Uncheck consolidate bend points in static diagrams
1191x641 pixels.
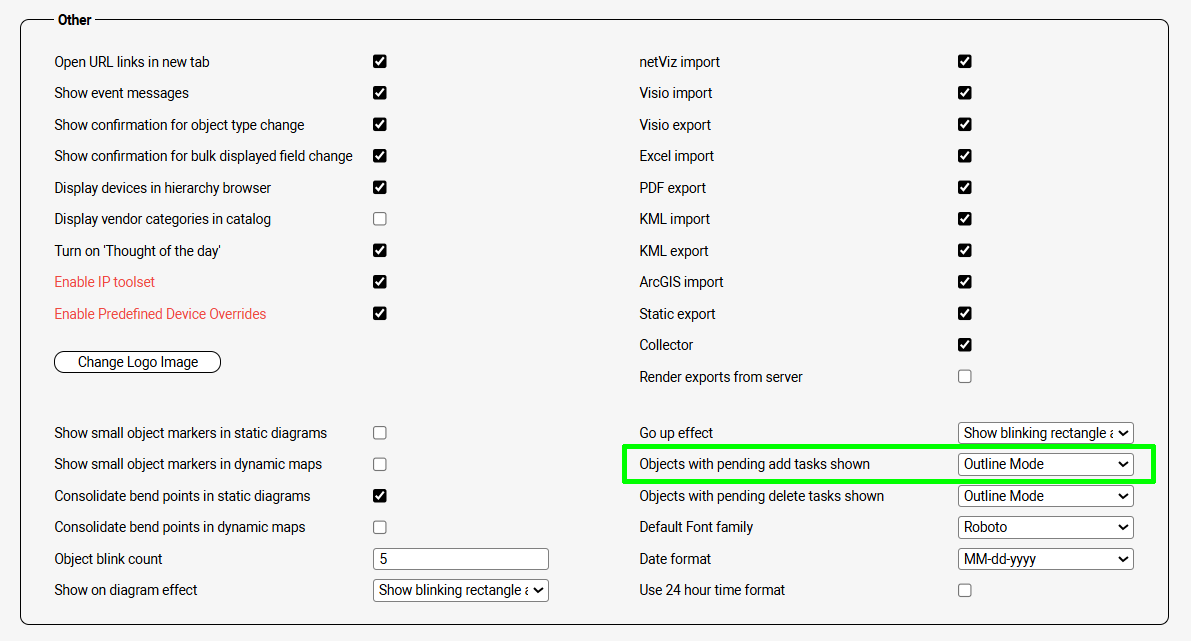pyautogui.click(x=380, y=496)
